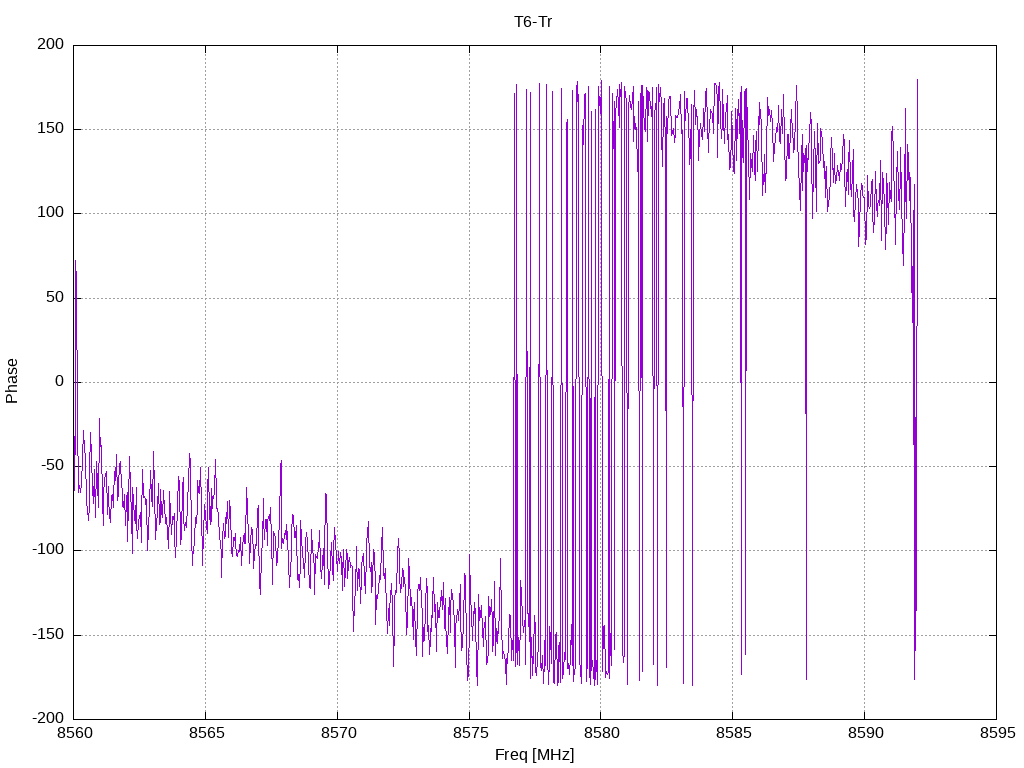This screenshot has height=768, width=1024.
Task: Click x-axis tick label 8565
Action: tap(206, 733)
